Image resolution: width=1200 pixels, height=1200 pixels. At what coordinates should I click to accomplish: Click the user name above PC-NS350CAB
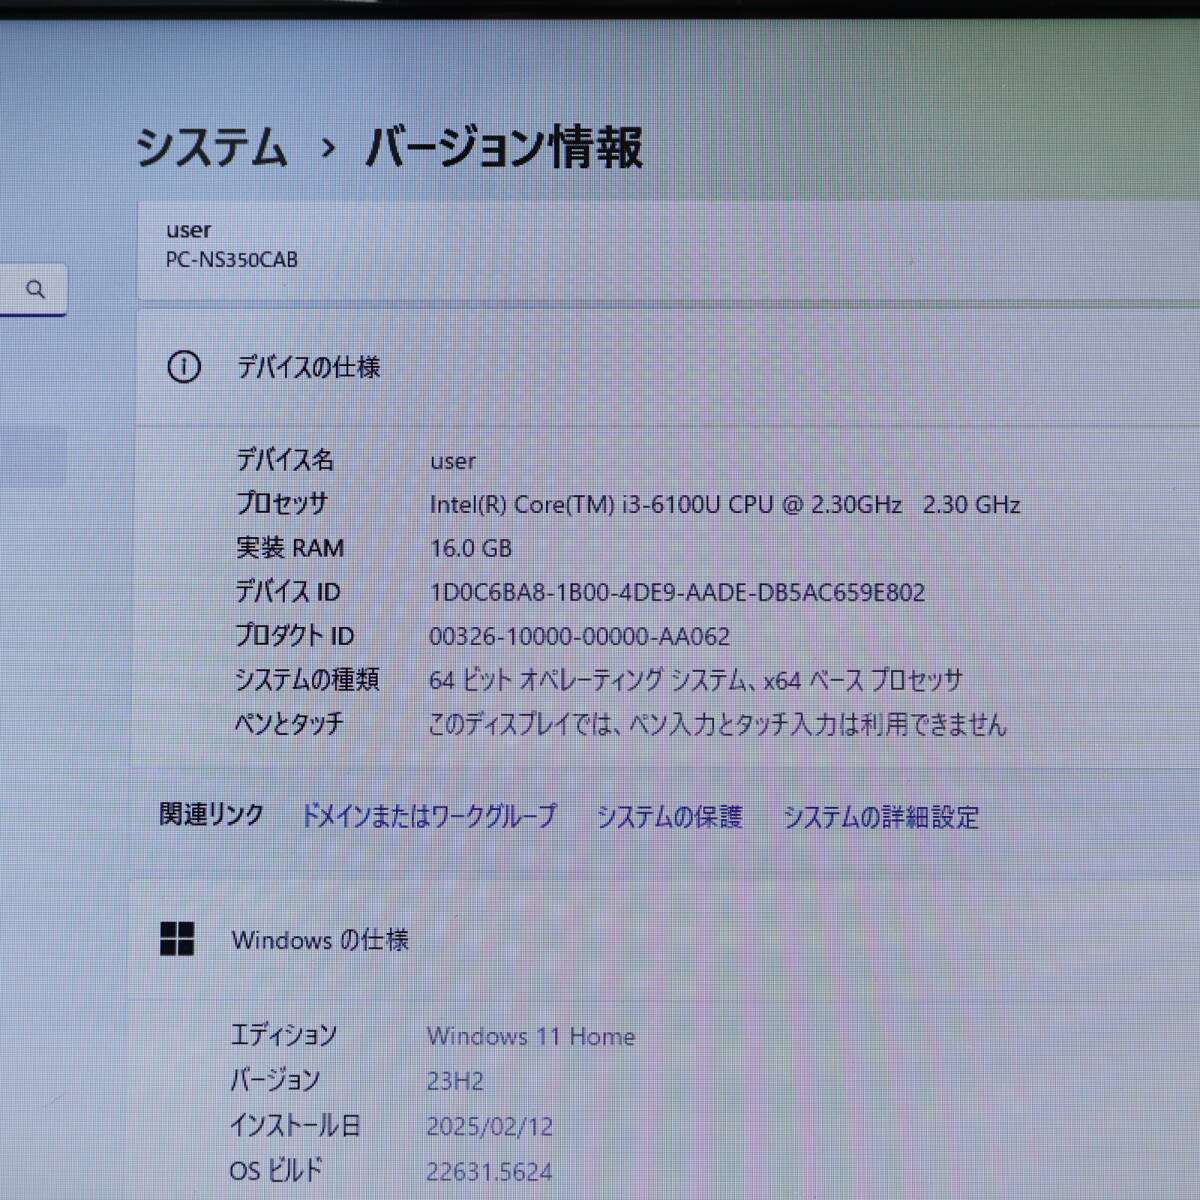click(x=189, y=230)
